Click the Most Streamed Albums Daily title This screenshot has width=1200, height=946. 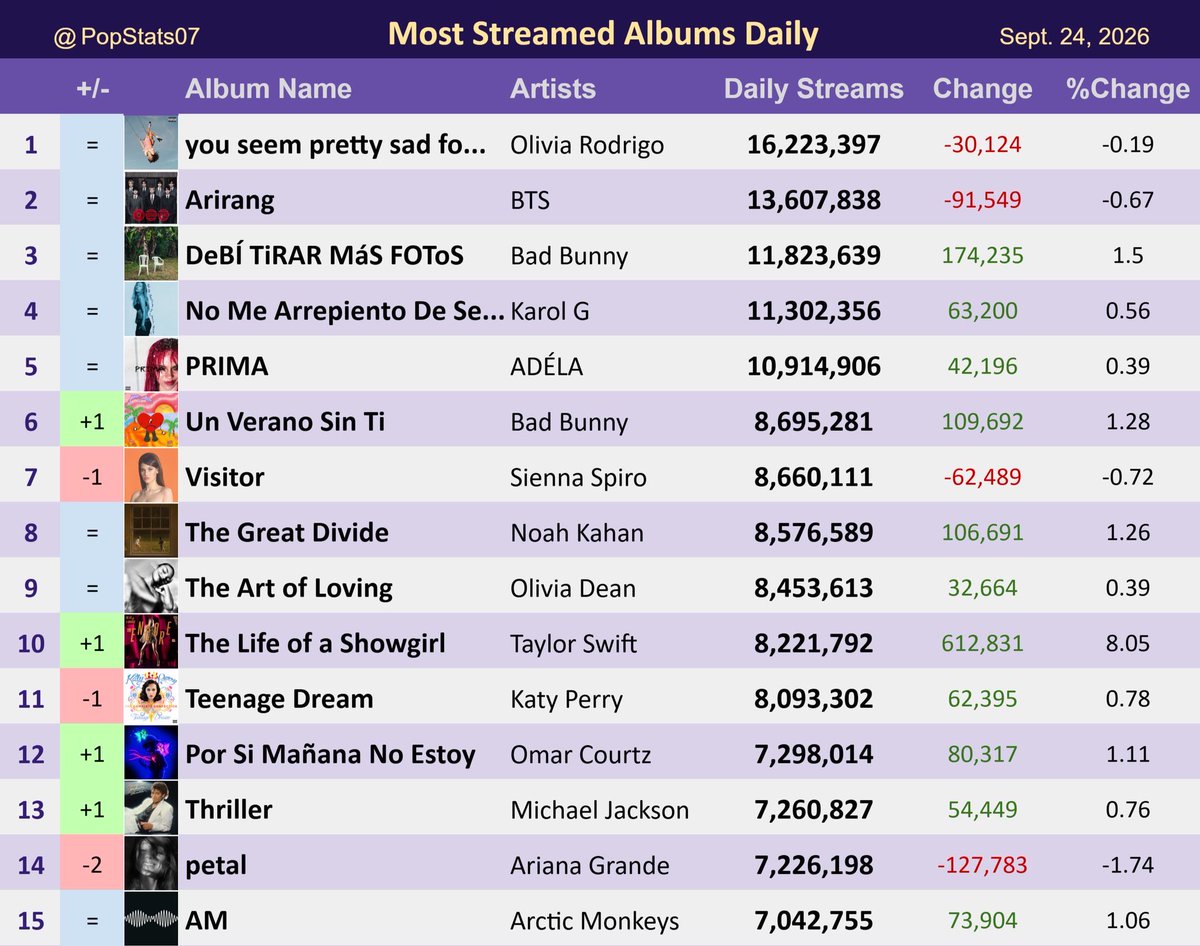click(x=603, y=34)
